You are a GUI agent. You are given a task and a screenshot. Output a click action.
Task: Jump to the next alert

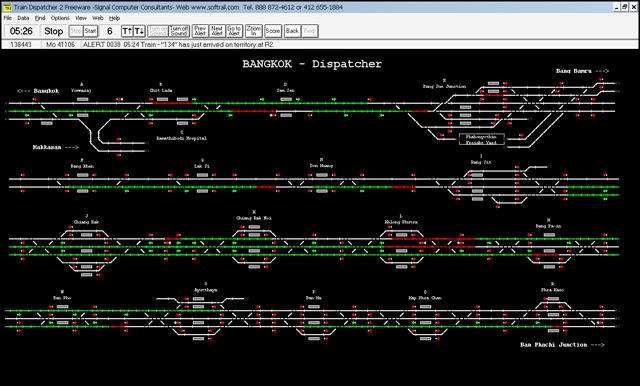tap(217, 31)
